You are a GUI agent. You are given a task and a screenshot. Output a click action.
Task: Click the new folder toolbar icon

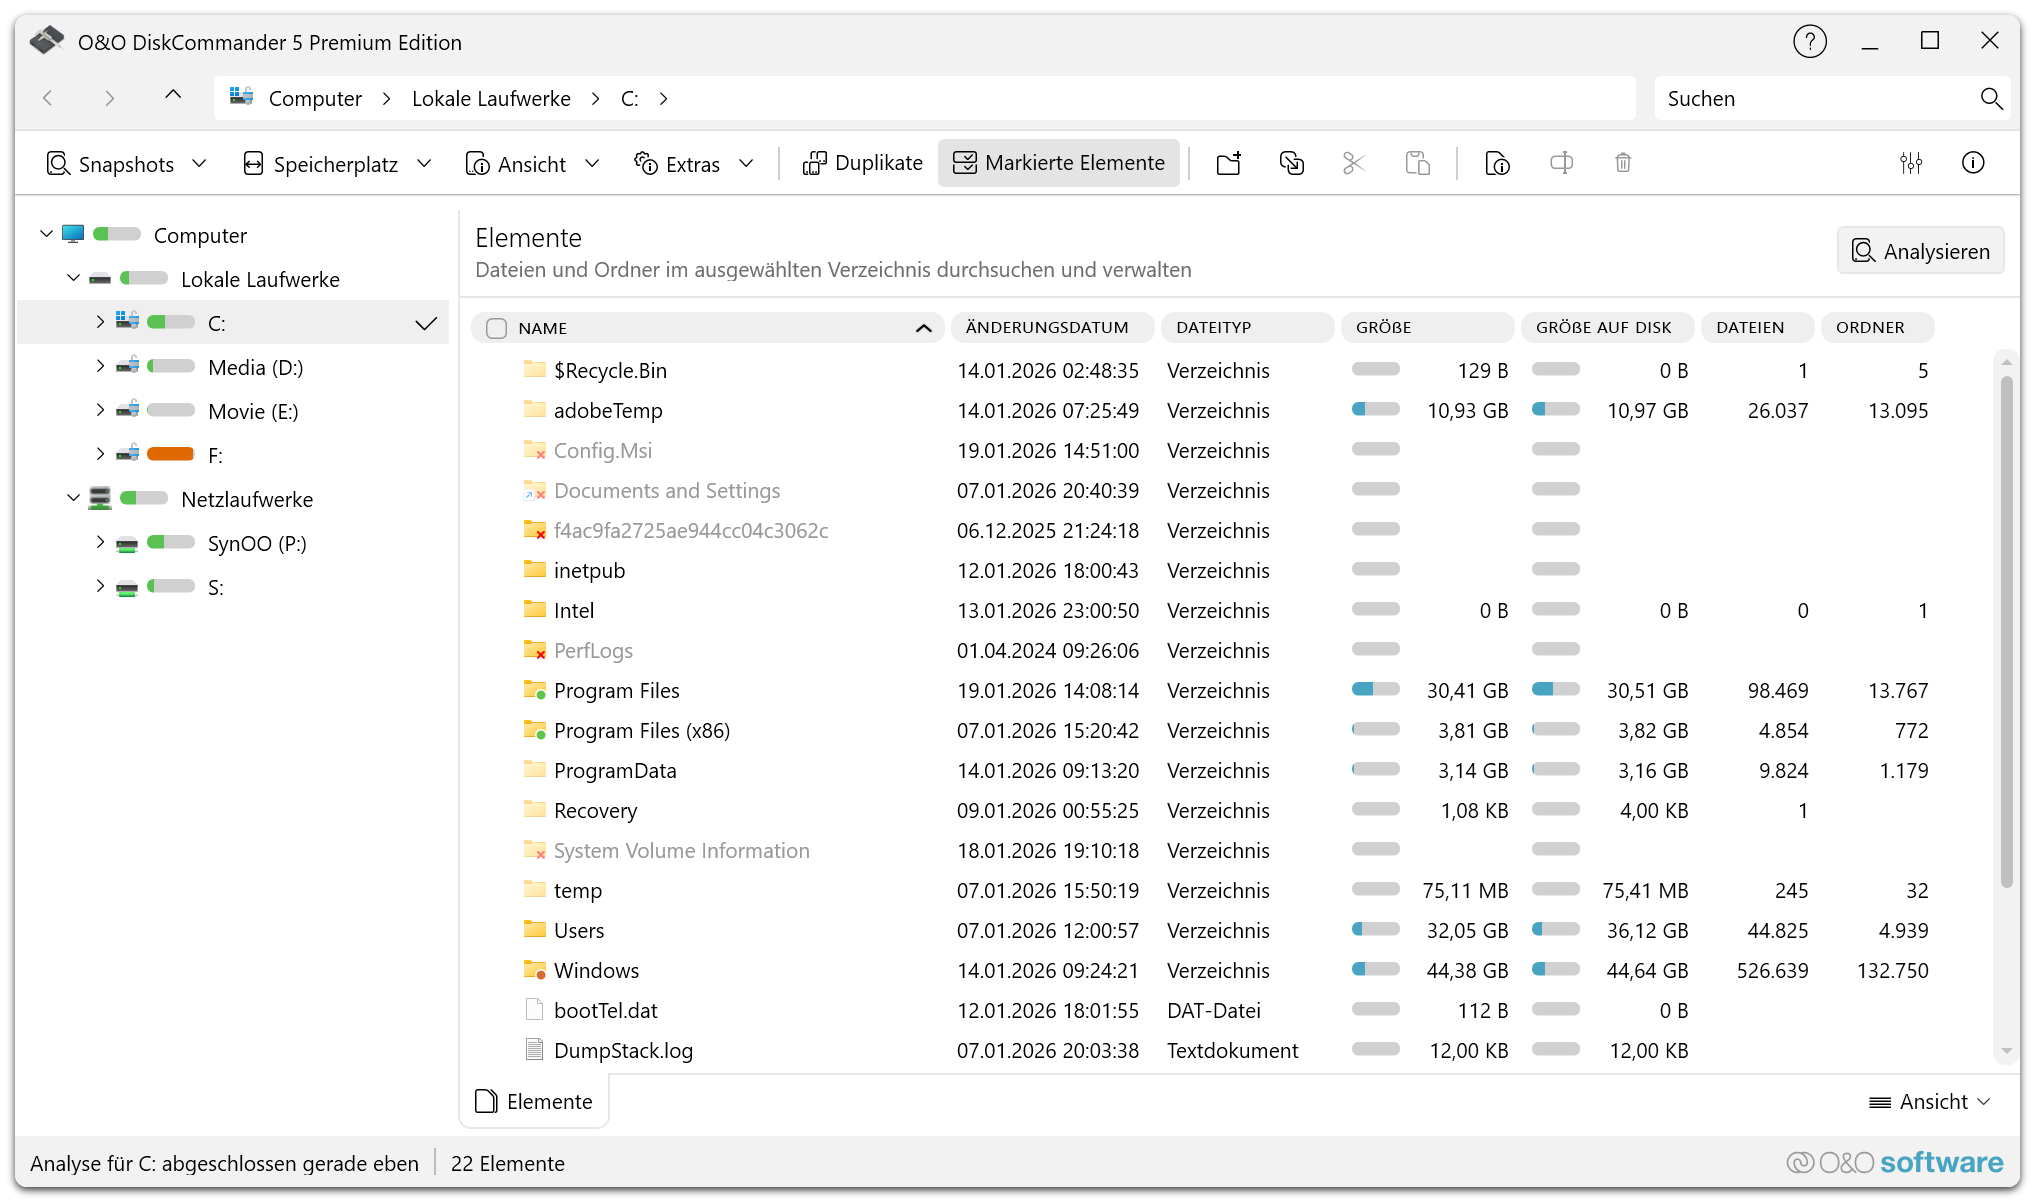pos(1229,163)
